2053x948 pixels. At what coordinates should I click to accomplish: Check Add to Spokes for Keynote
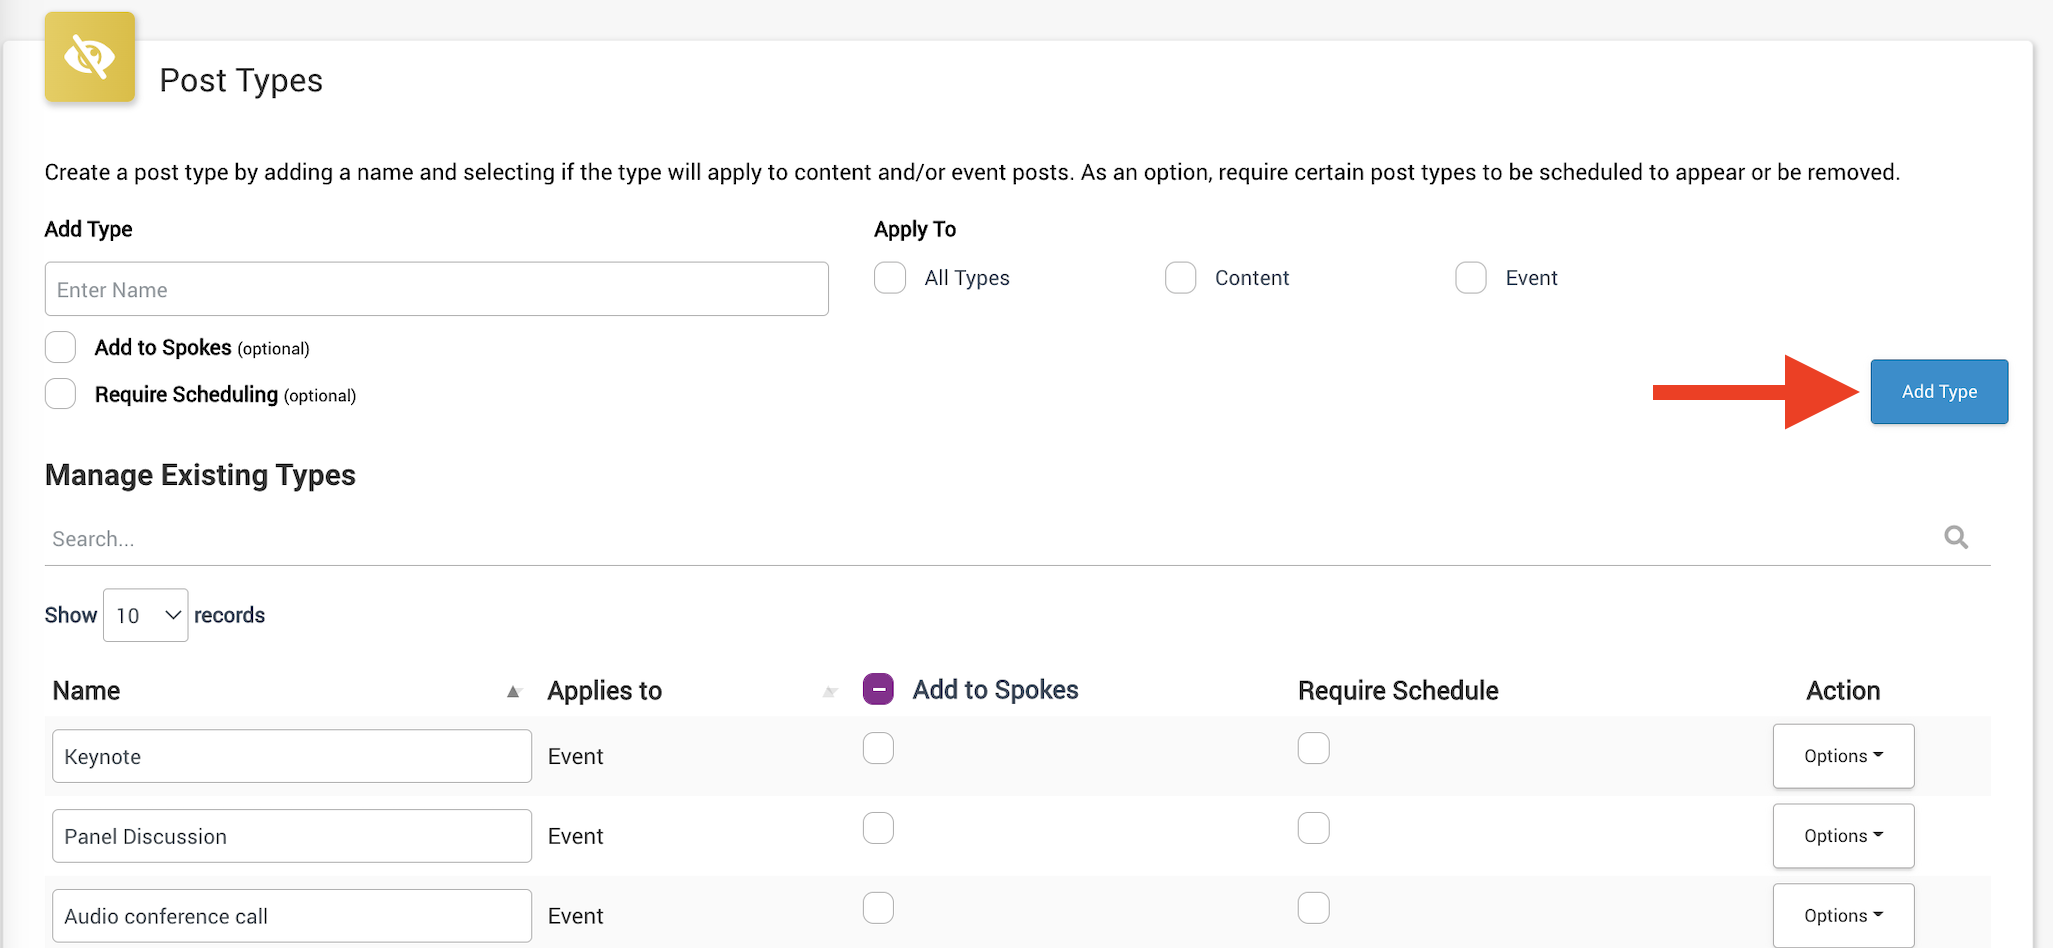pyautogui.click(x=878, y=748)
